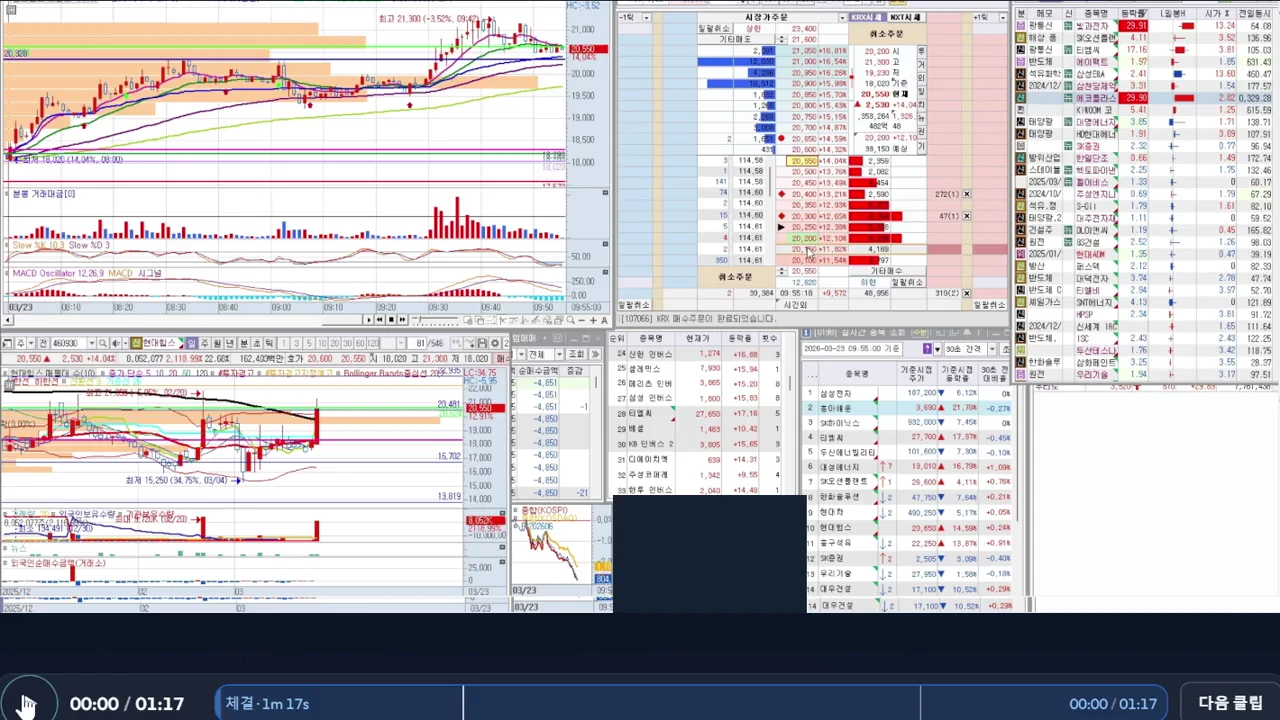Image resolution: width=1280 pixels, height=720 pixels.
Task: Expand the stock code 460930 dropdown
Action: (92, 343)
